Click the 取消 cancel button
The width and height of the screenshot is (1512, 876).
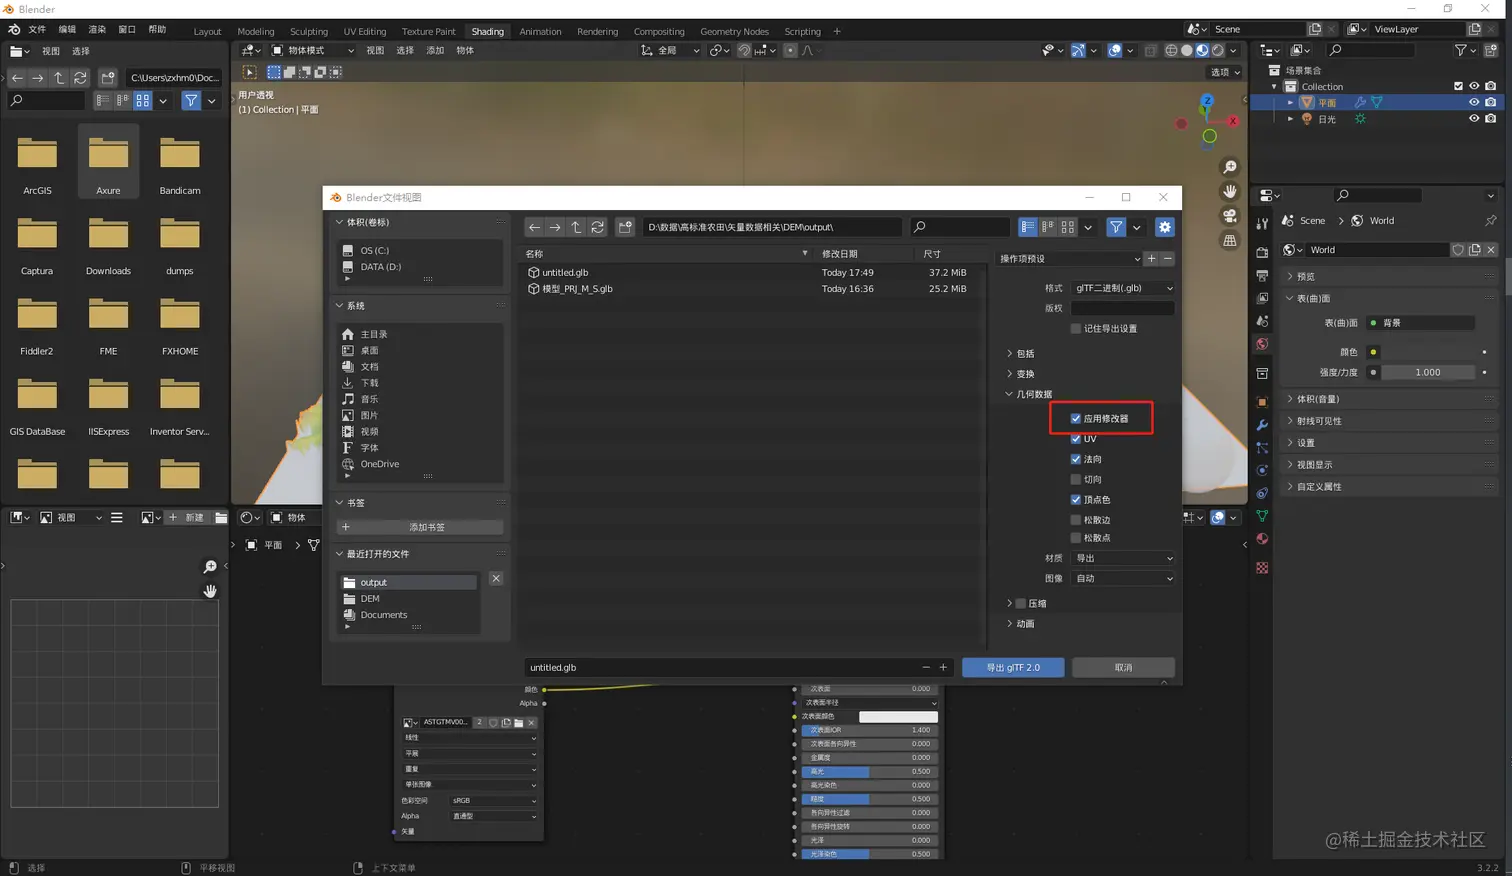(1123, 667)
